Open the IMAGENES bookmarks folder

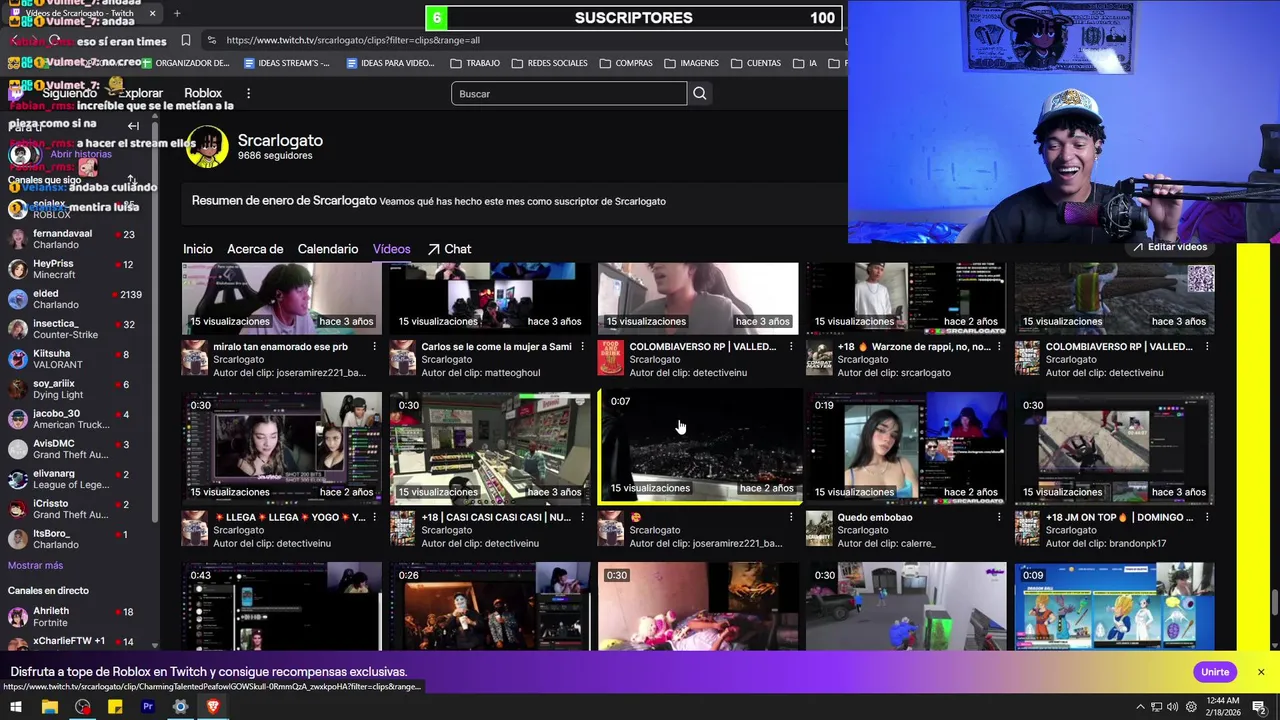click(691, 63)
